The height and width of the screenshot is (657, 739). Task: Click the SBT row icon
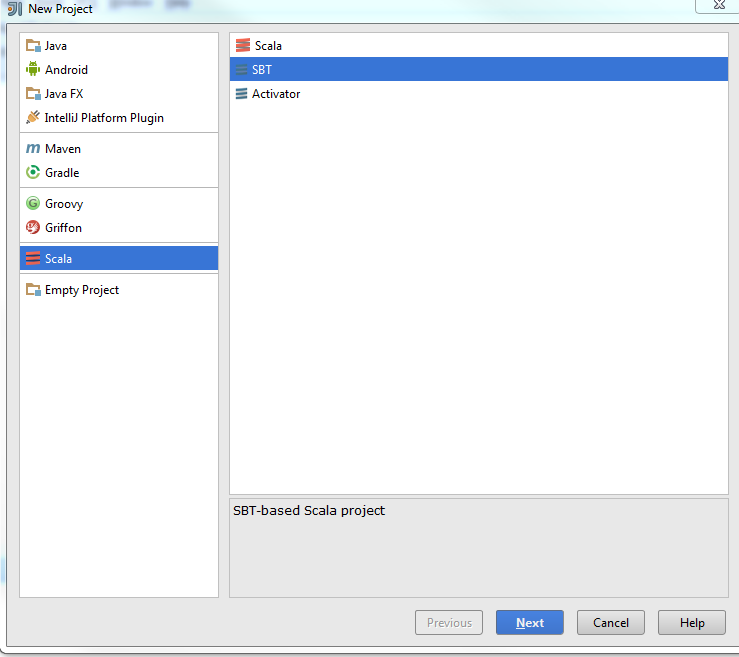click(241, 70)
